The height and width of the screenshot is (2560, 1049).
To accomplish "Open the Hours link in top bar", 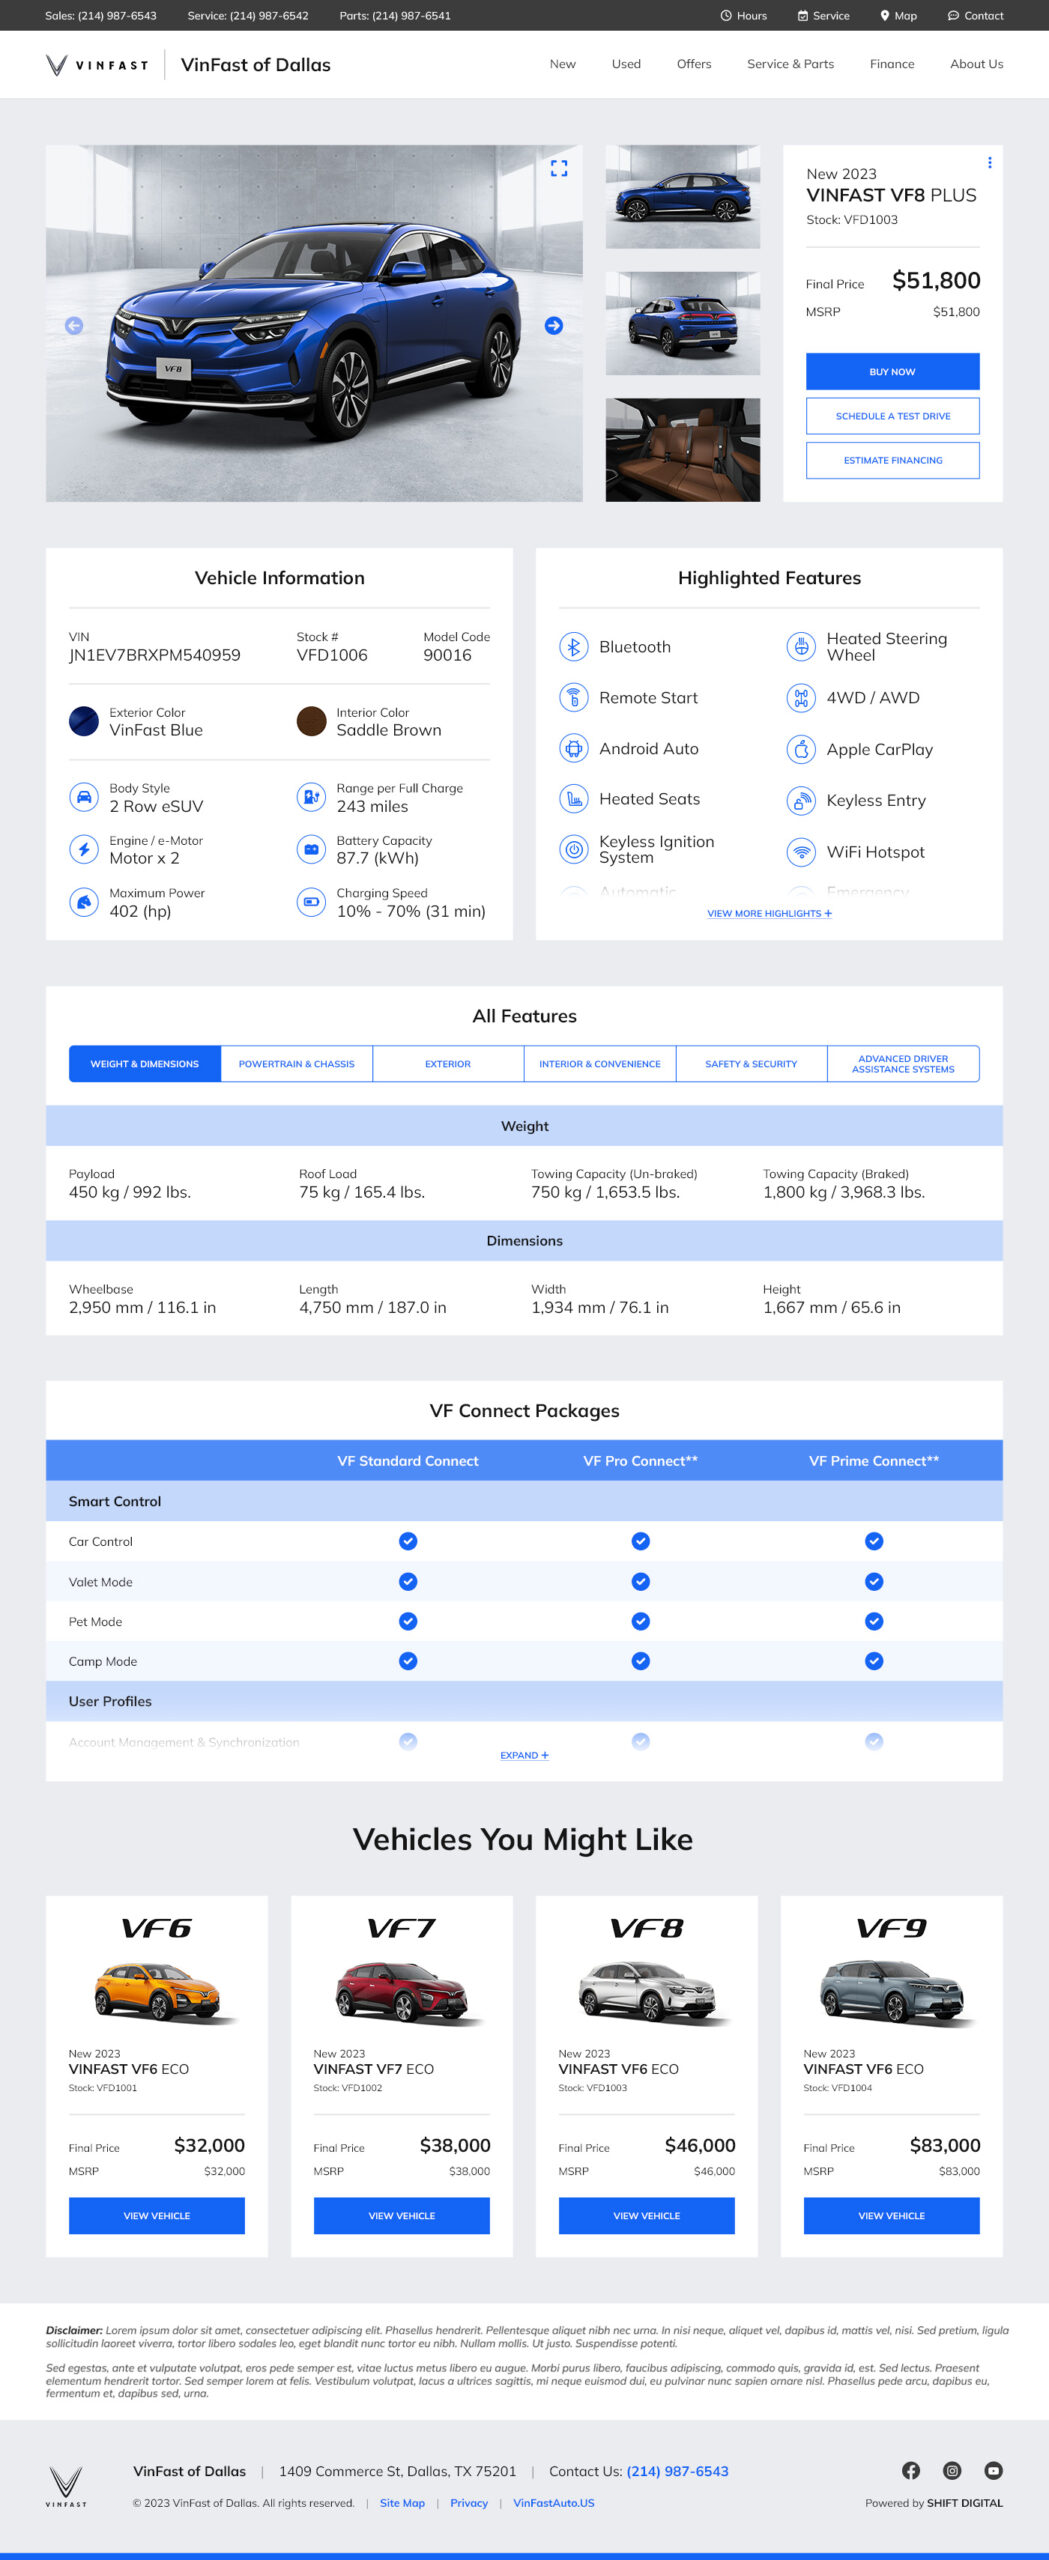I will point(743,16).
